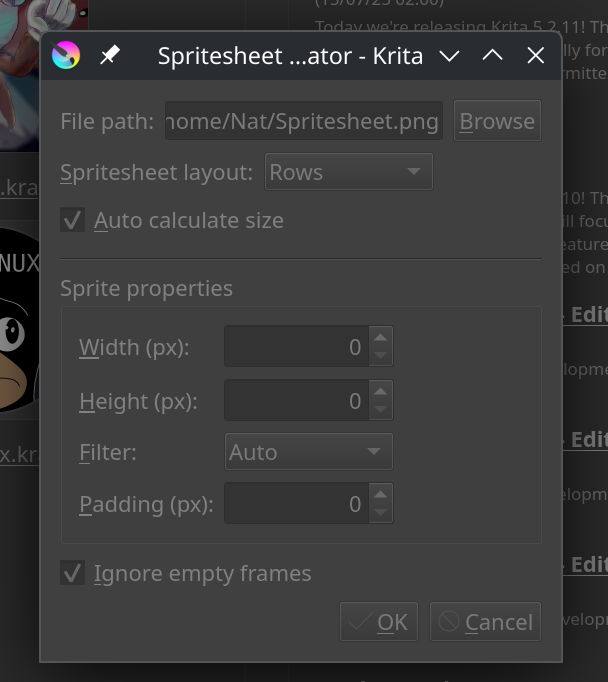
Task: Minimize dialog with the down chevron icon
Action: point(449,56)
